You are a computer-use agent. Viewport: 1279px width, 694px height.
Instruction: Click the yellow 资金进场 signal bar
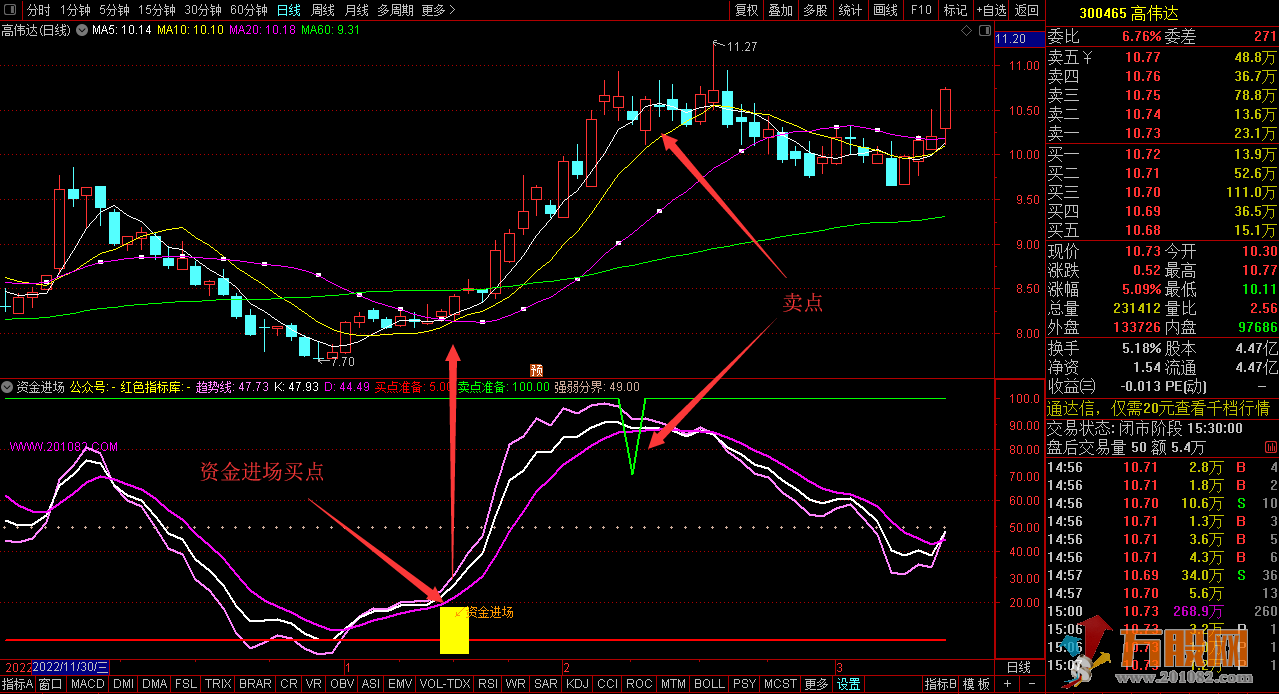[454, 630]
